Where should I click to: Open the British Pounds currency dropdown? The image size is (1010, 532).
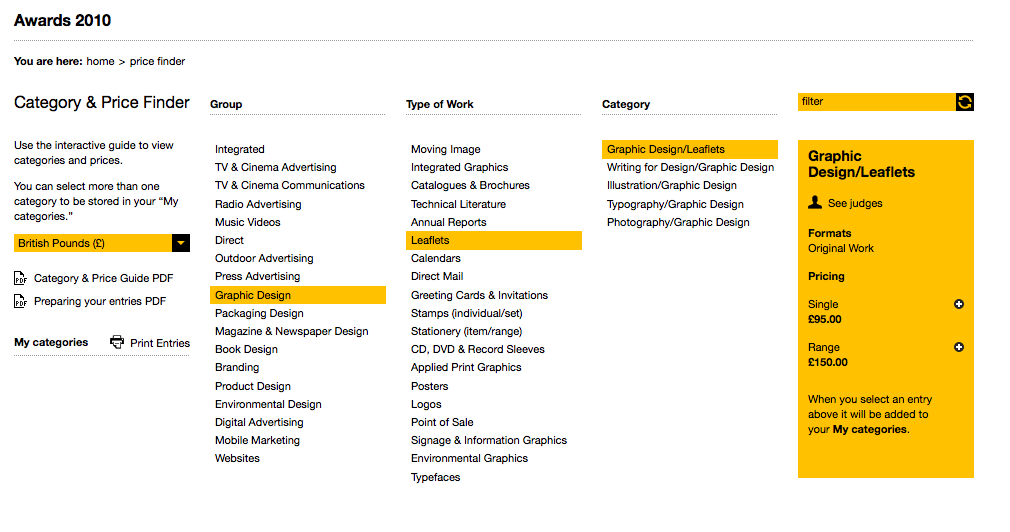coord(180,243)
